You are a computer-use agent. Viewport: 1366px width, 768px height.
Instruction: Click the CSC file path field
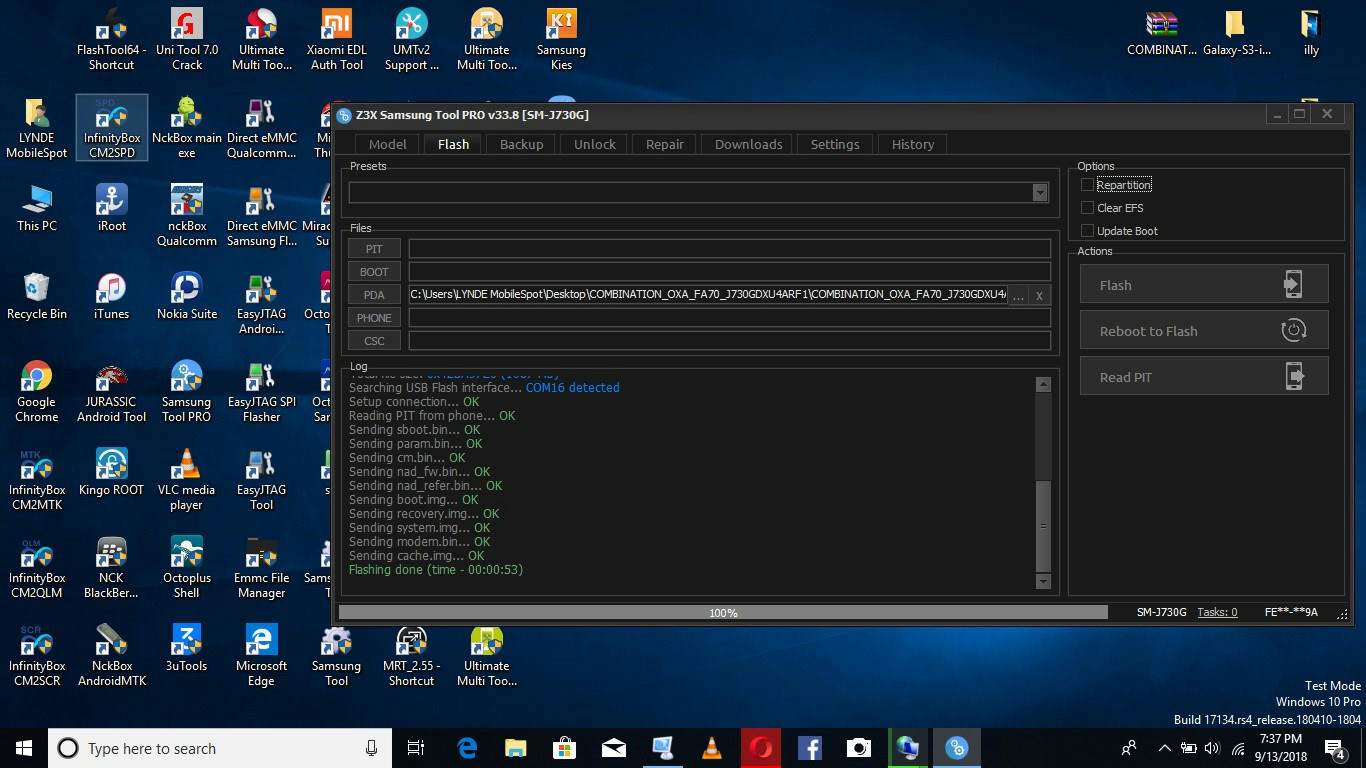pos(730,341)
